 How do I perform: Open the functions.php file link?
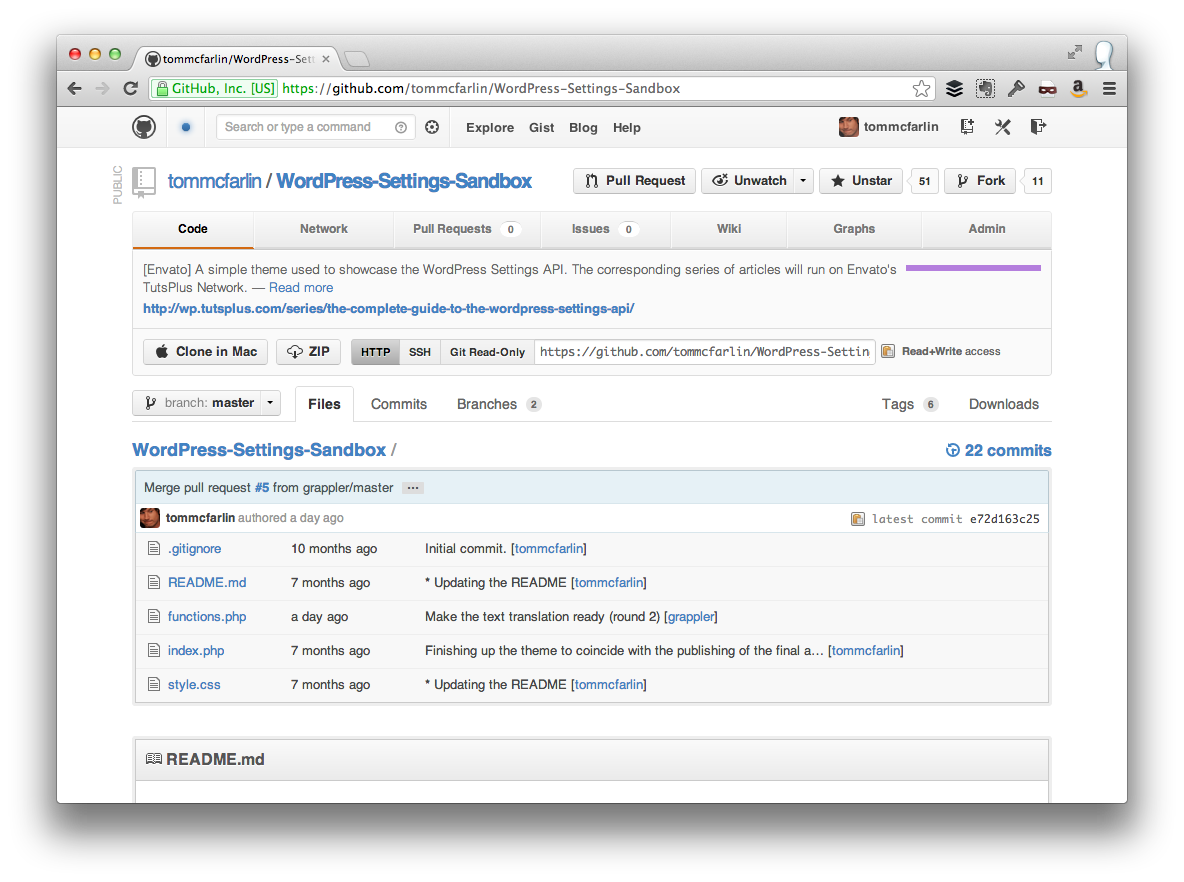coord(206,616)
